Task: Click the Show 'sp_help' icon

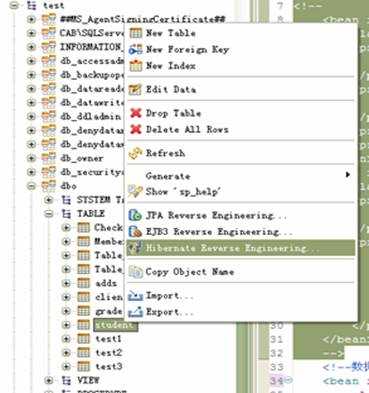Action: pos(135,191)
